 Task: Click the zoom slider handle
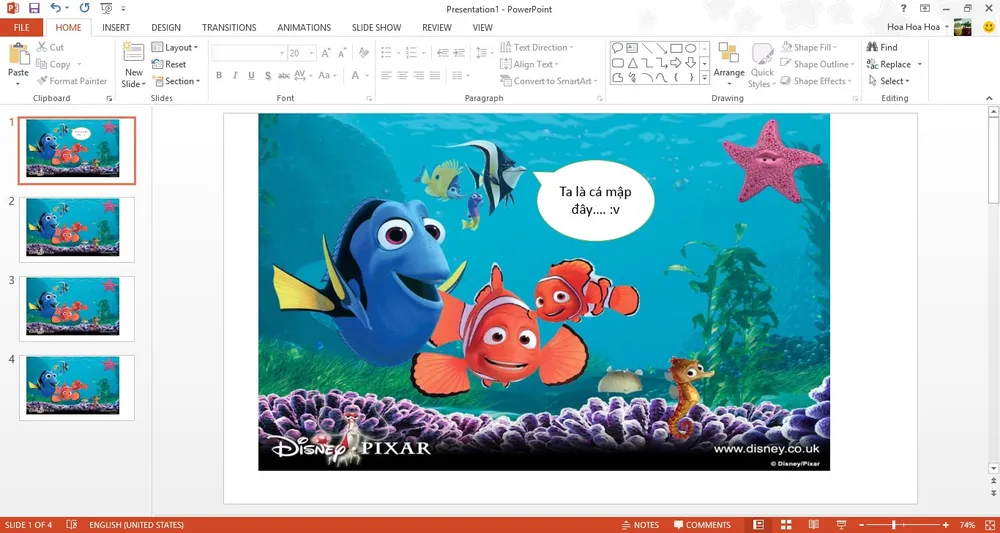[x=894, y=525]
